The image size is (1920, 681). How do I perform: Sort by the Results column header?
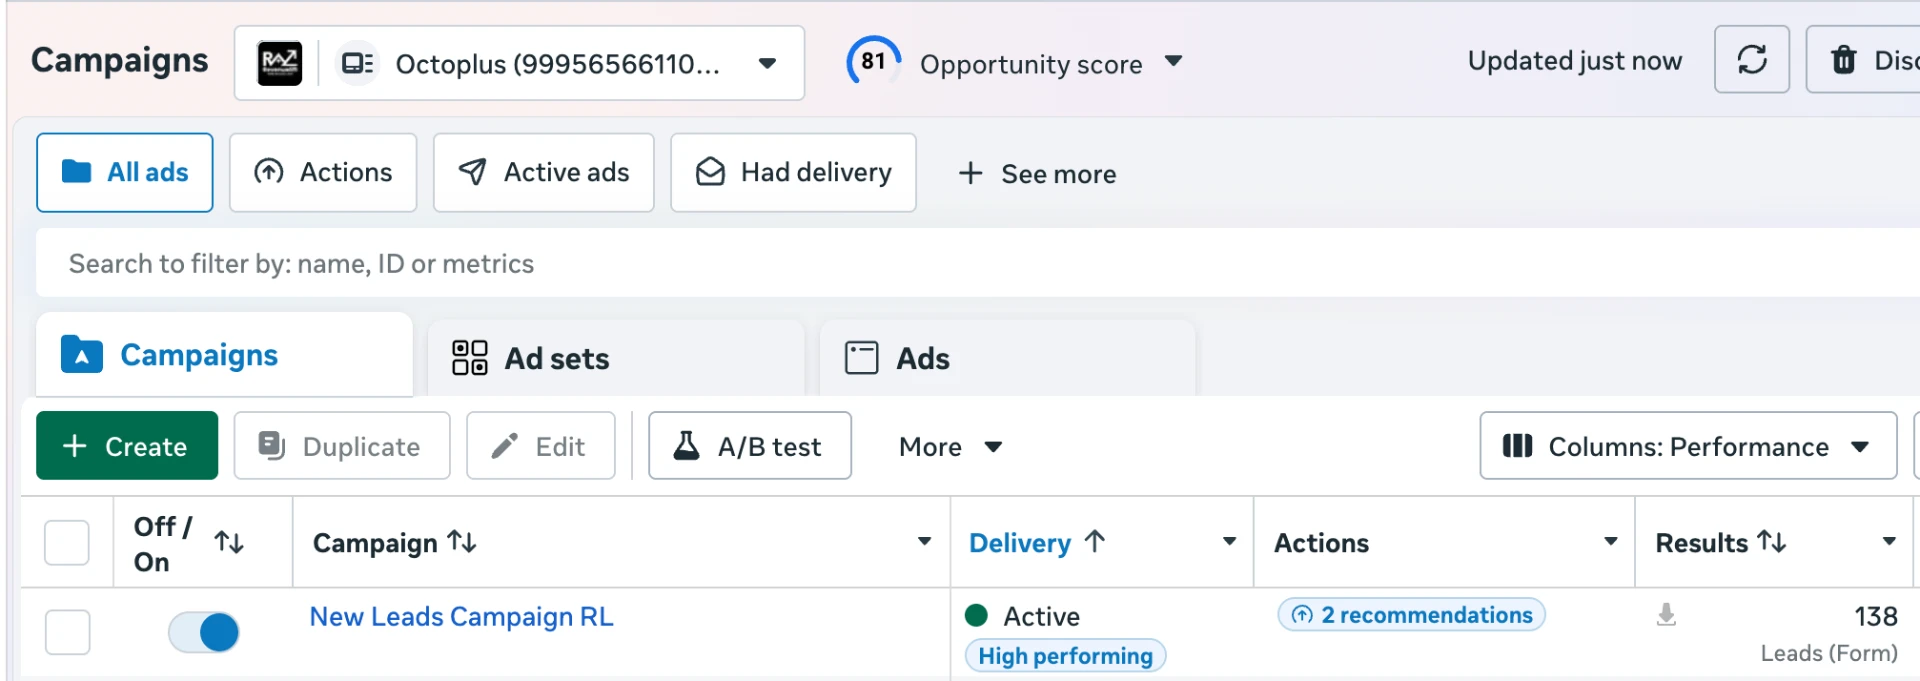click(1721, 542)
